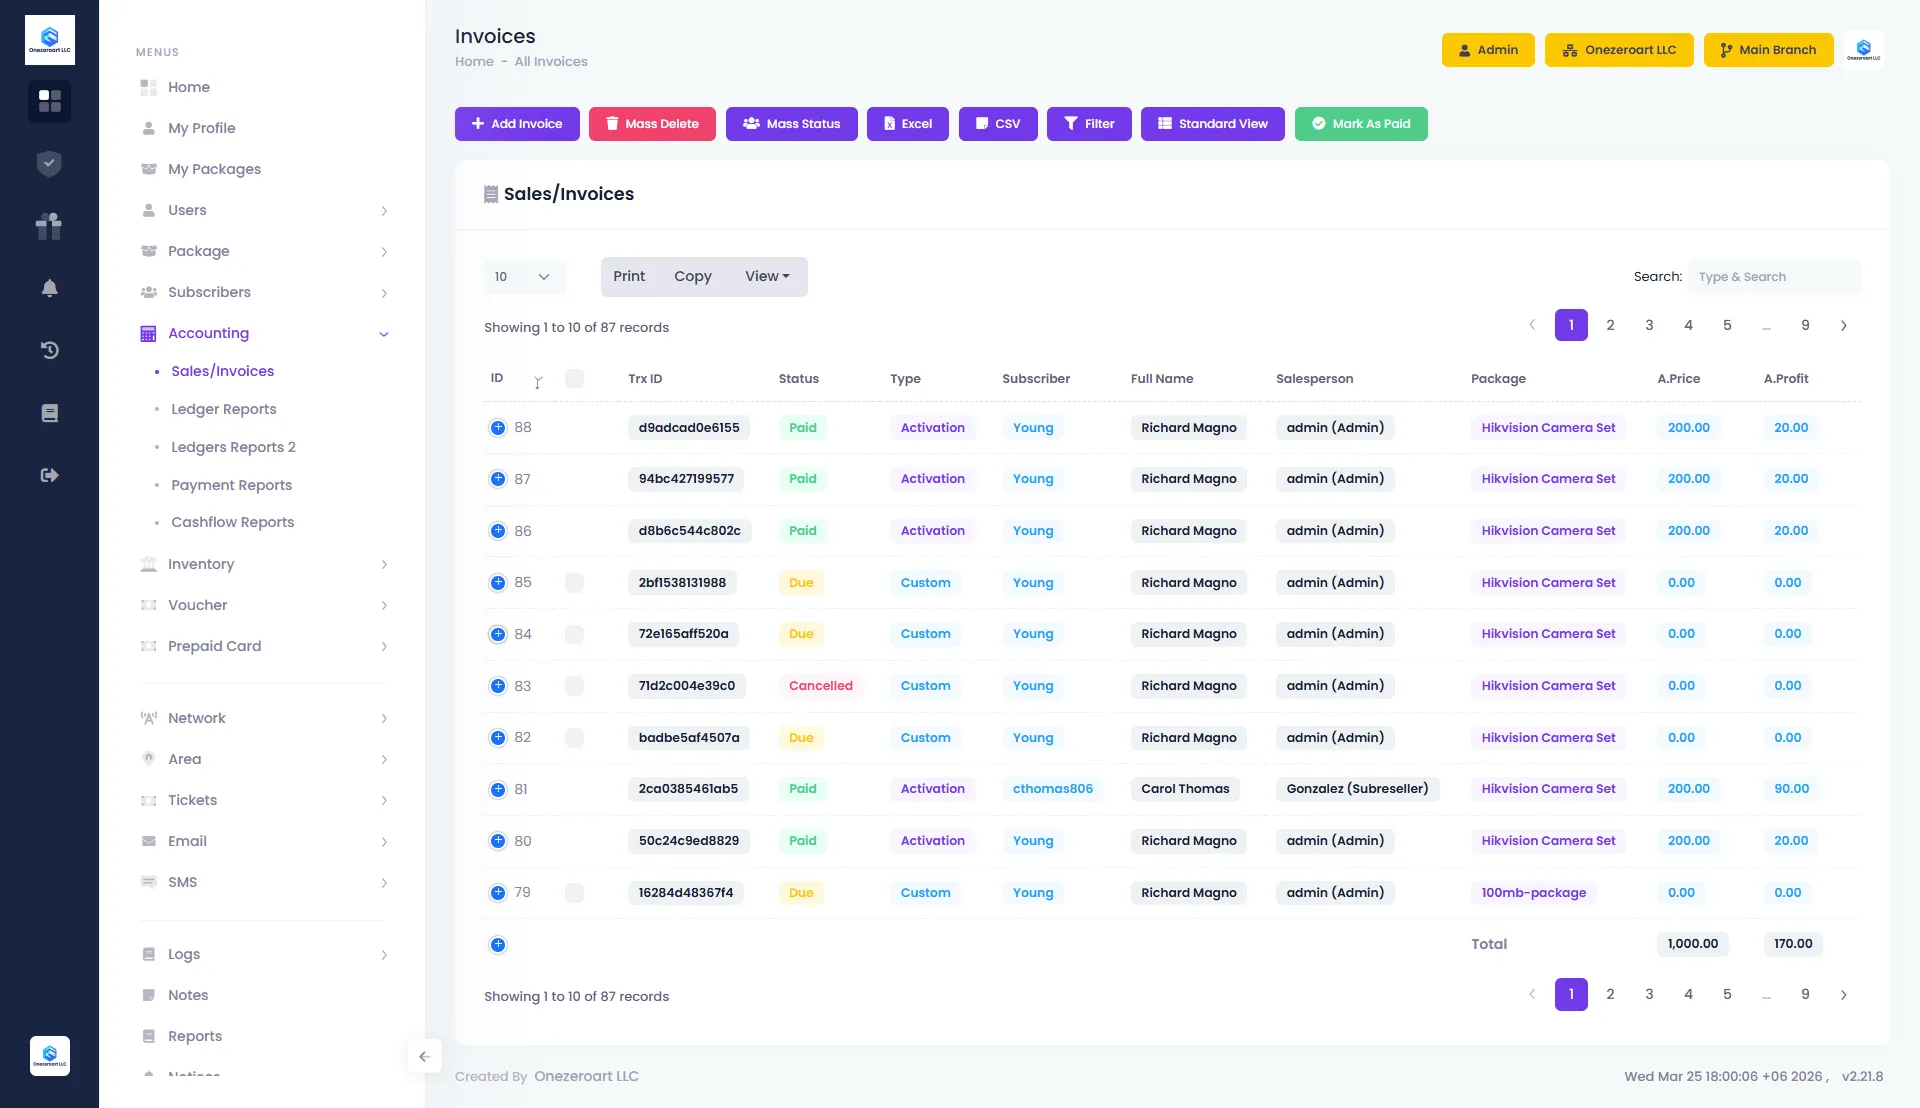Image resolution: width=1920 pixels, height=1108 pixels.
Task: Open the notifications bell icon
Action: click(49, 288)
